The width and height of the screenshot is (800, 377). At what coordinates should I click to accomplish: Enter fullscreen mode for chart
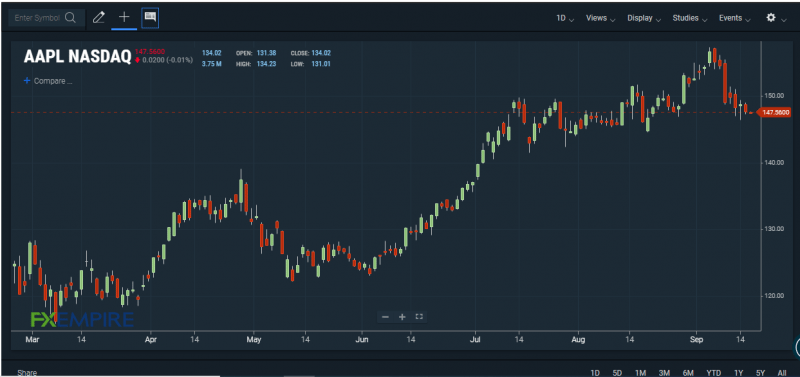419,317
